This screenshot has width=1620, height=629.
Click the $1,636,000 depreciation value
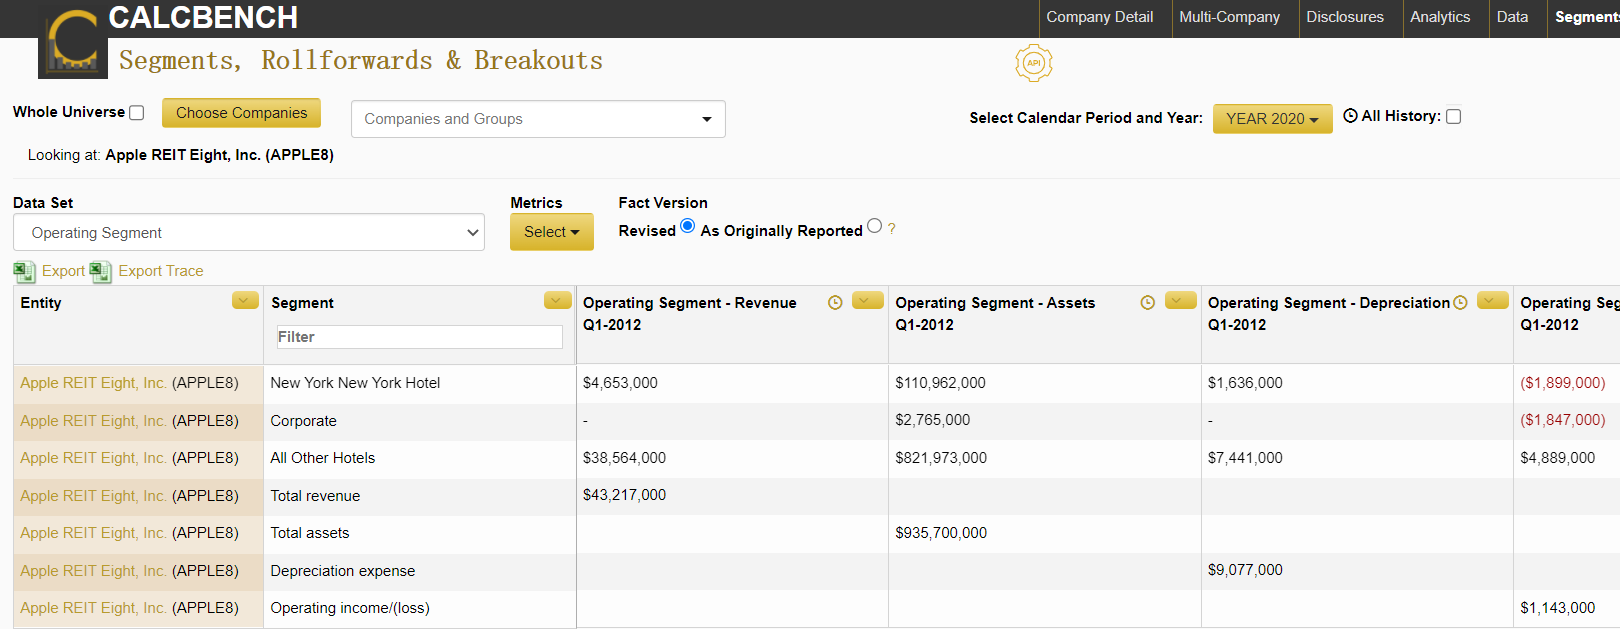(1245, 383)
